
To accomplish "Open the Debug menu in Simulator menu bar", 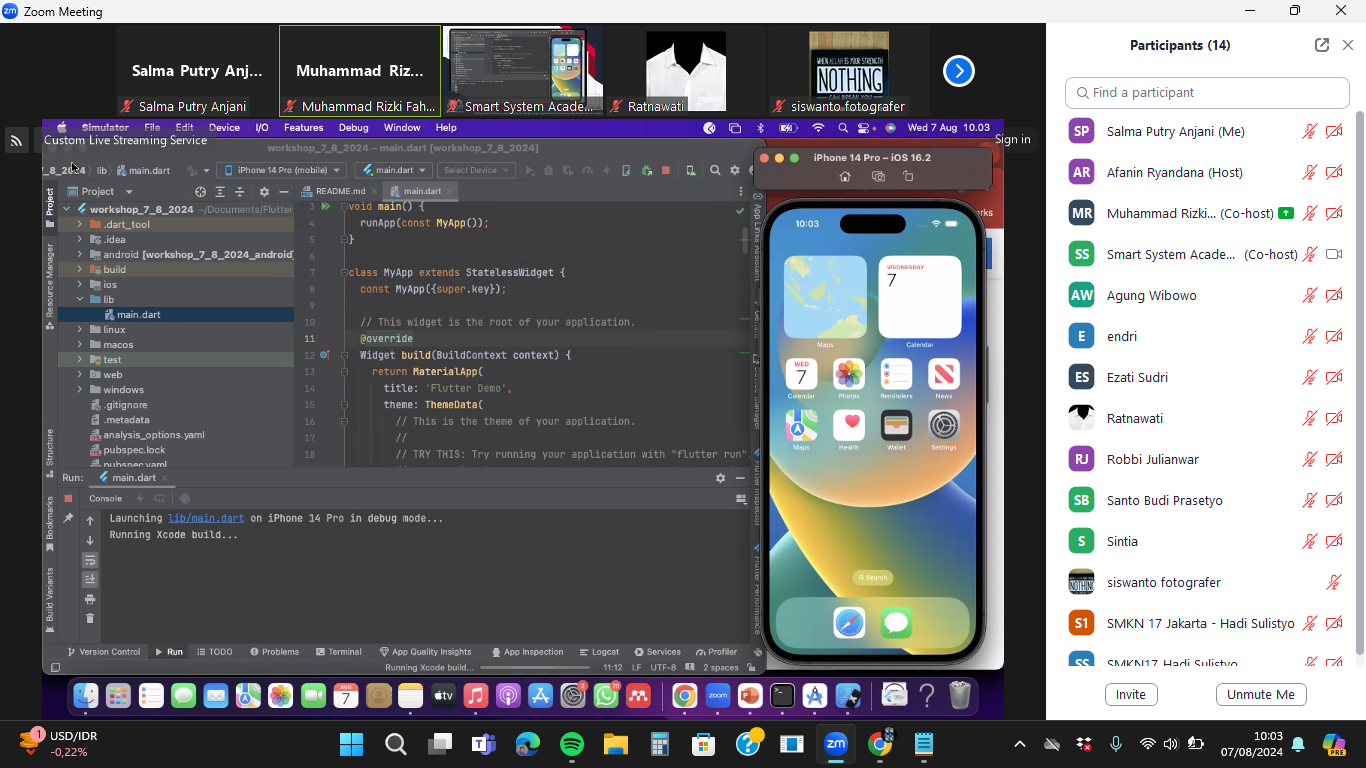I will (353, 128).
